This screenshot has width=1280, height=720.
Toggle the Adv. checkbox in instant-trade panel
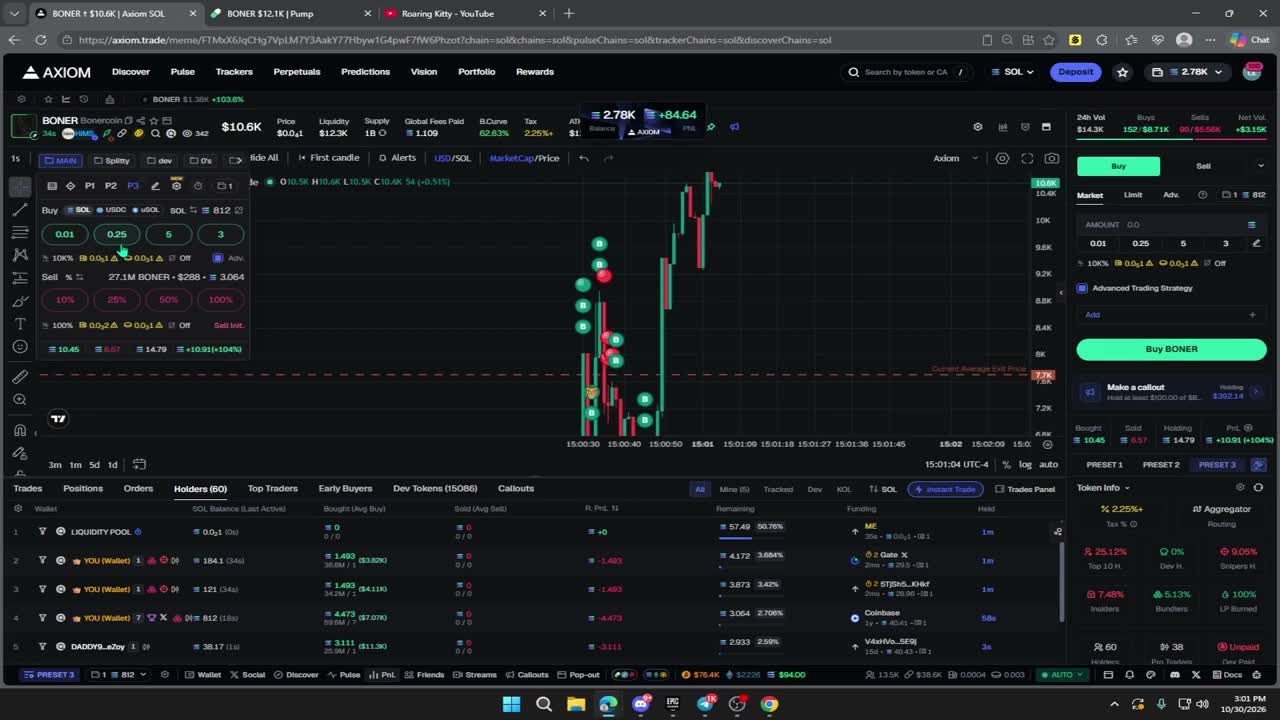click(x=218, y=258)
